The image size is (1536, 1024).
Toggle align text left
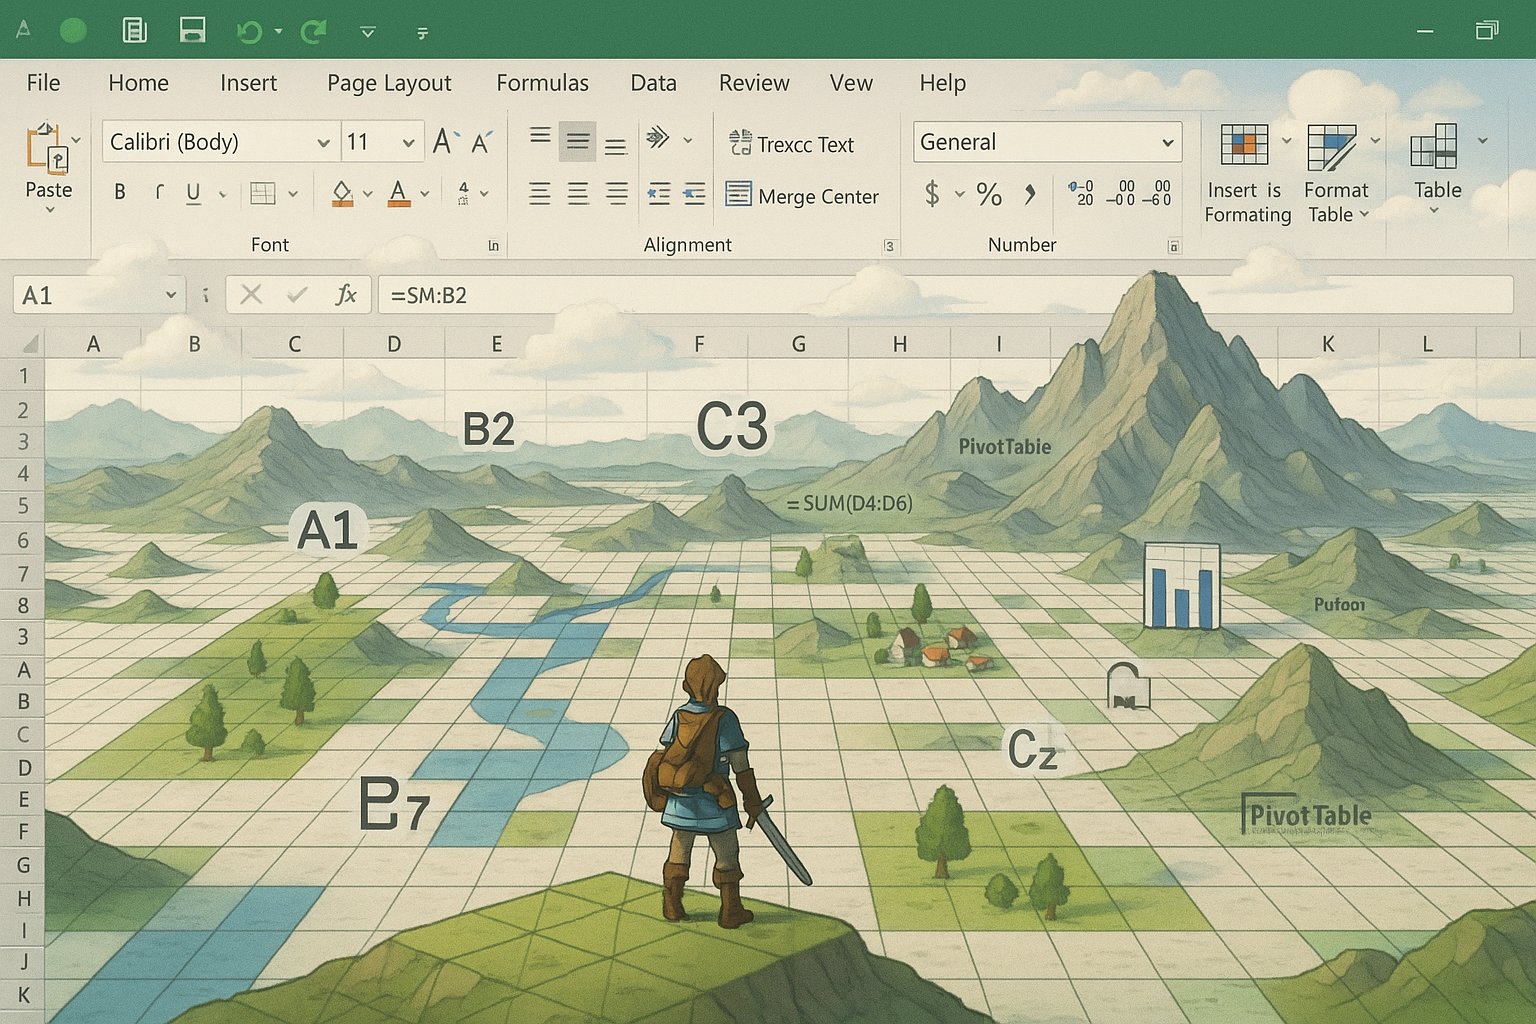[x=540, y=193]
